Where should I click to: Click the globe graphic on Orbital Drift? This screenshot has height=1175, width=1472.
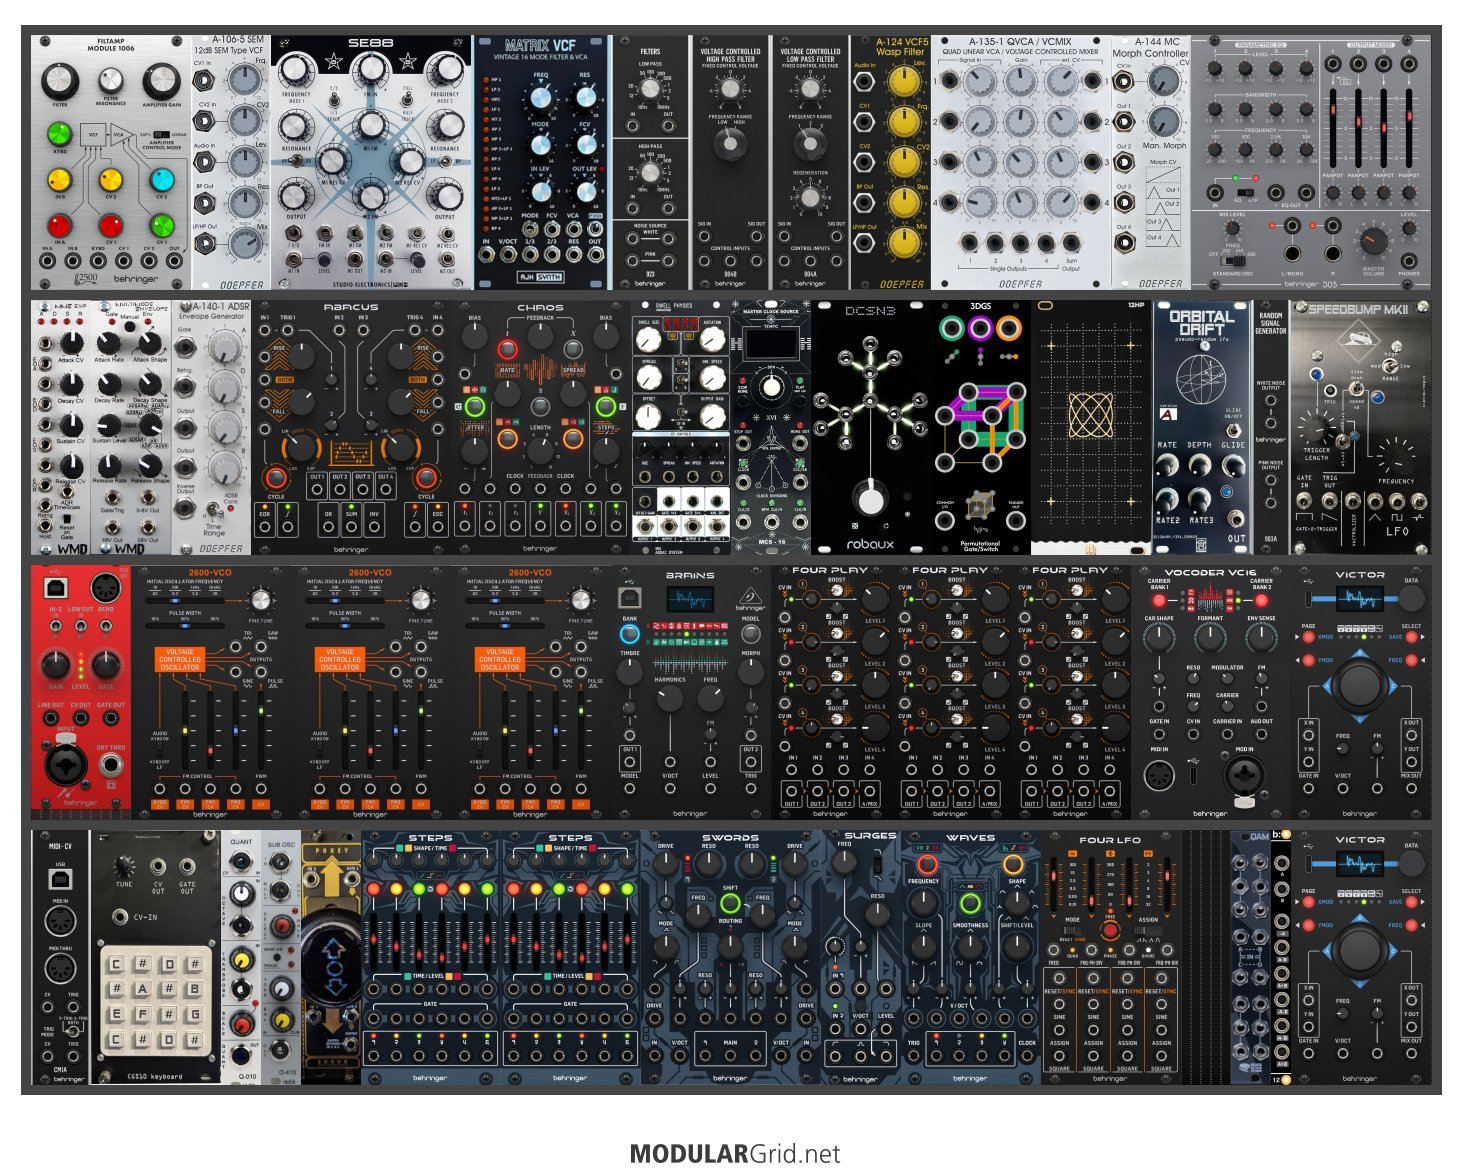coord(1200,378)
